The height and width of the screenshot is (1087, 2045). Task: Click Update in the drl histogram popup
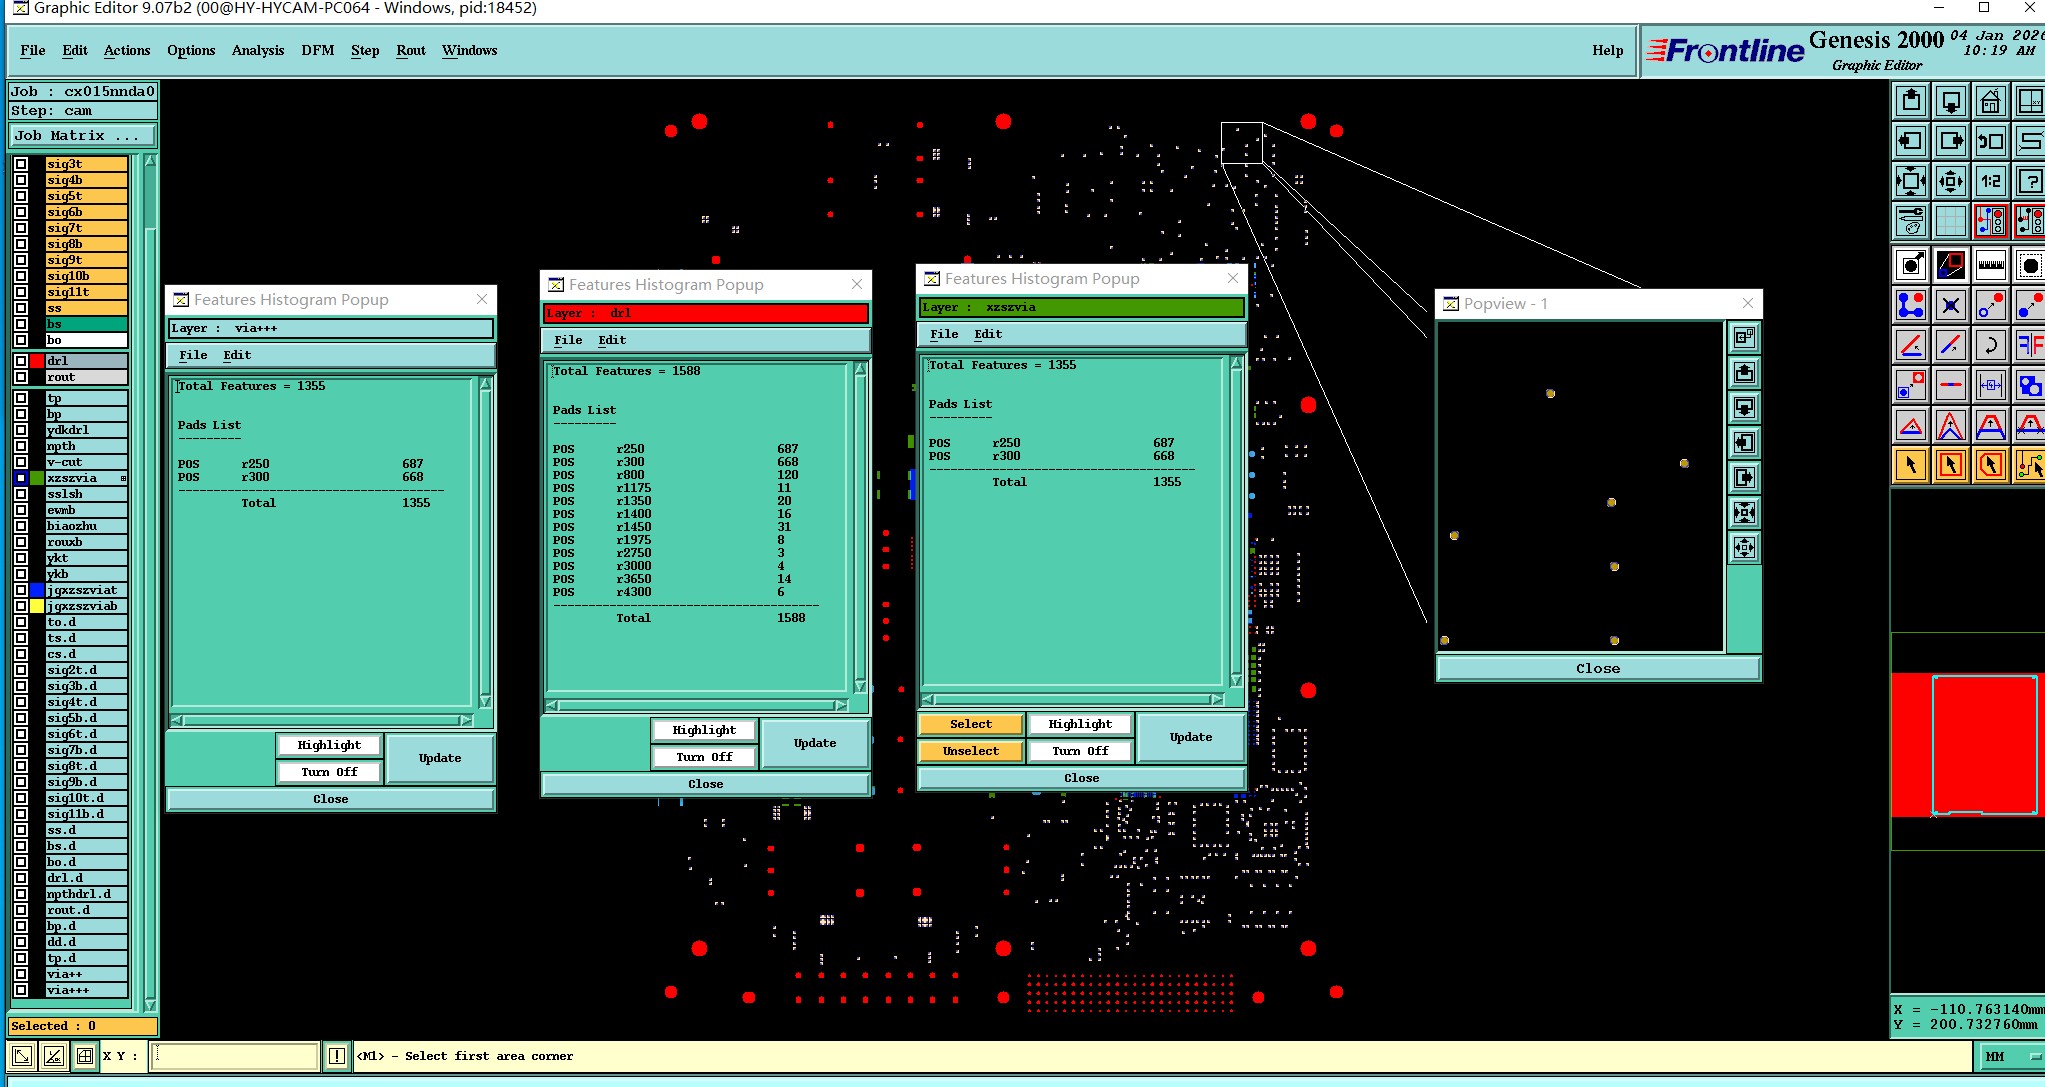814,743
